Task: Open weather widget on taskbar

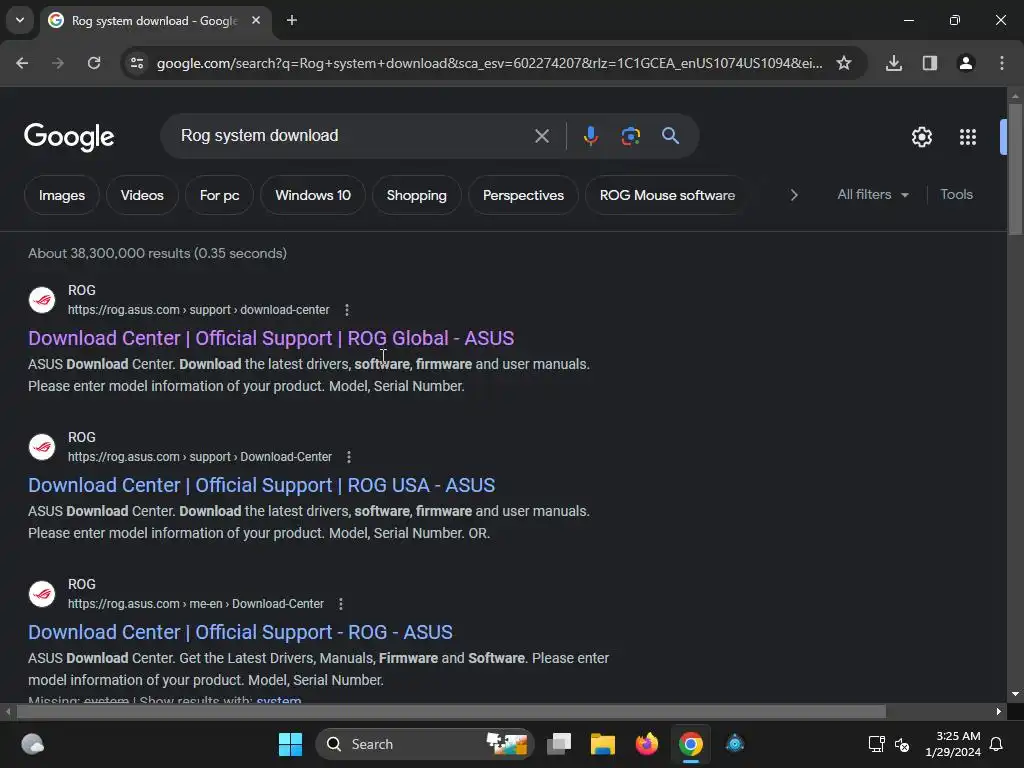Action: click(x=33, y=744)
